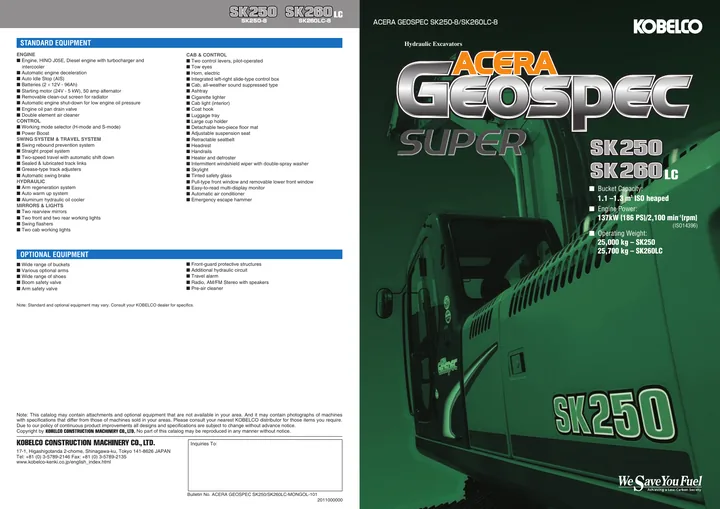
Task: Click 'Aluminum hydraulic oil cooler' item
Action: [53, 200]
